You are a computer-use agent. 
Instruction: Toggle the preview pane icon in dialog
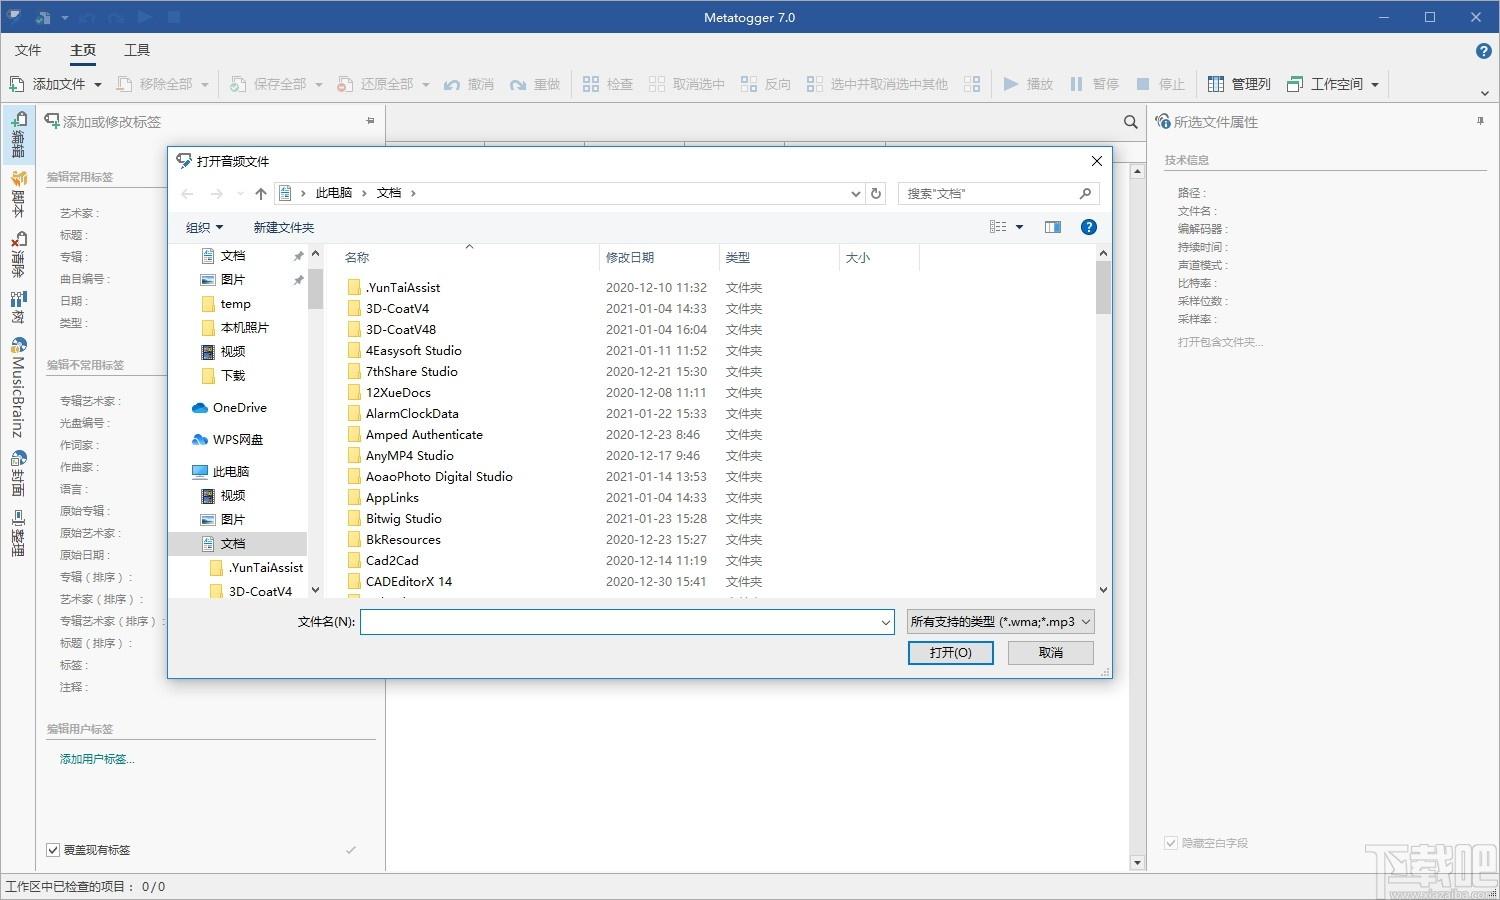(1053, 227)
